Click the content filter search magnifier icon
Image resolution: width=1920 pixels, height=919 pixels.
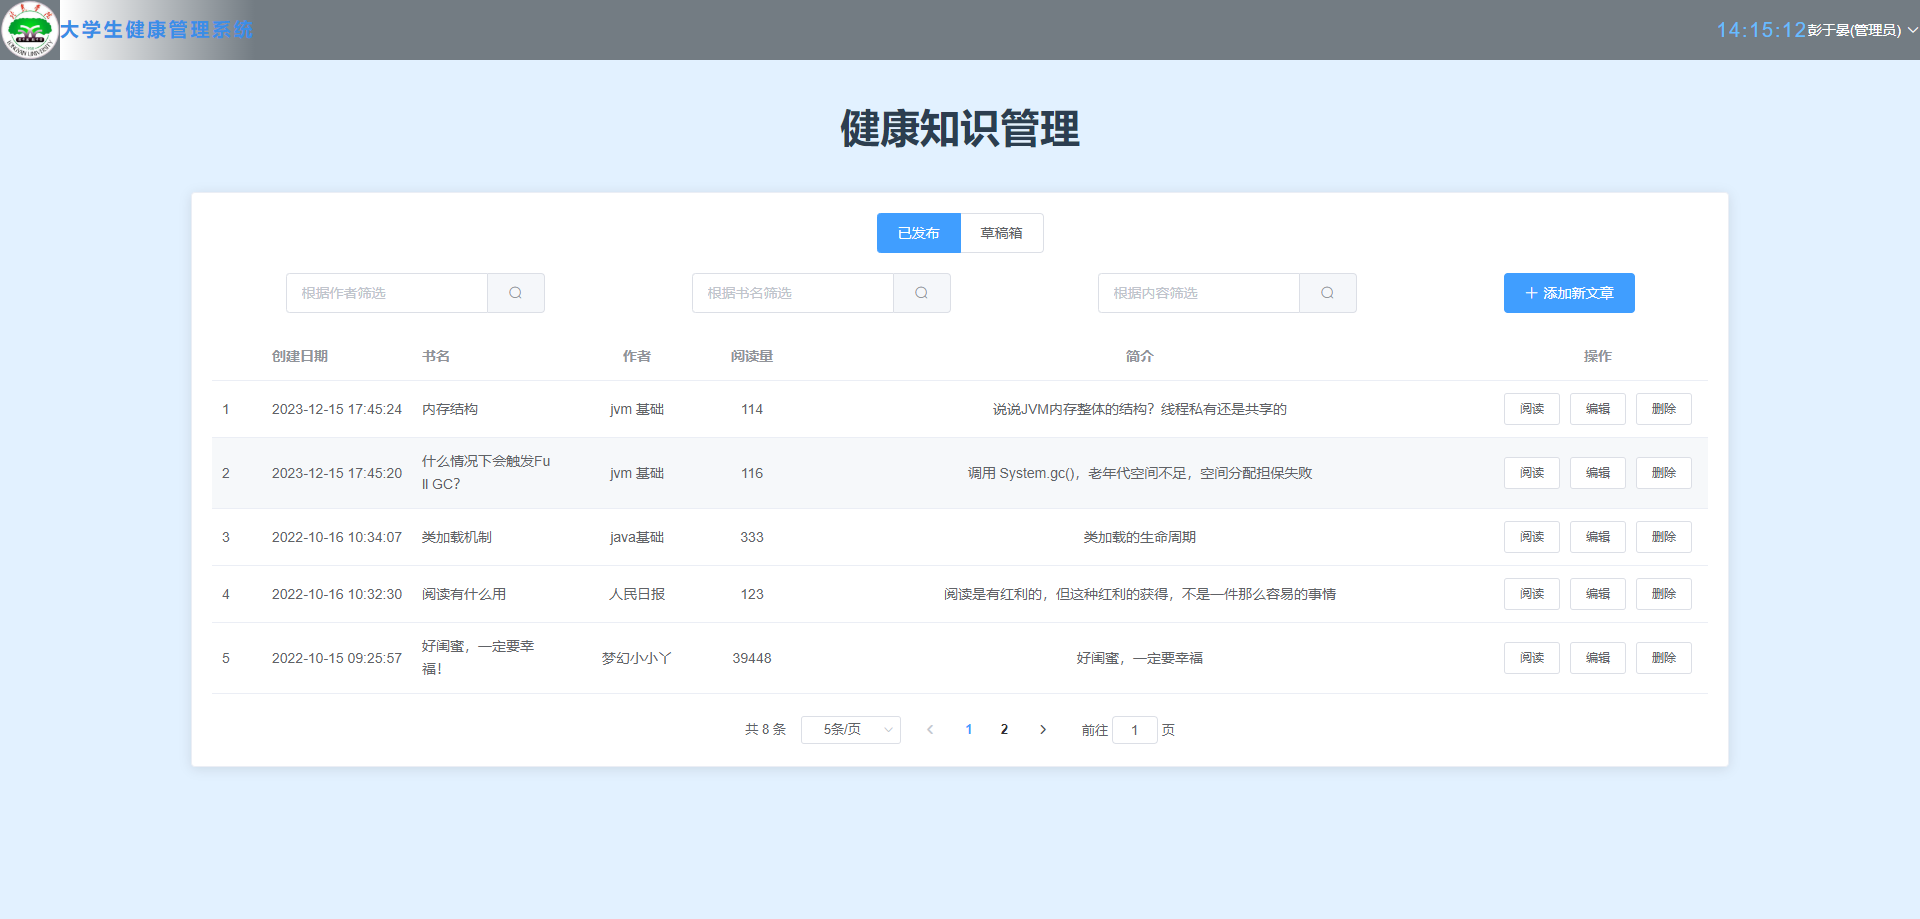click(x=1328, y=292)
